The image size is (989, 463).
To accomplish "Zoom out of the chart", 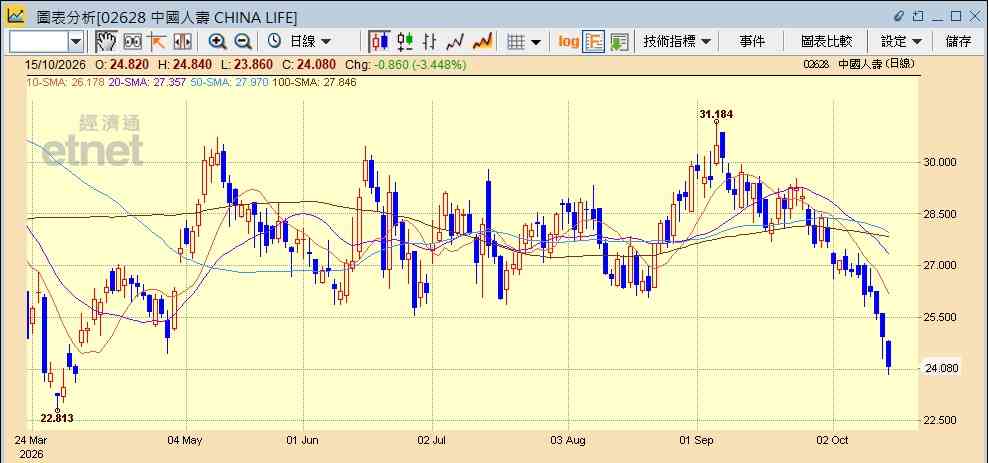I will tap(243, 42).
